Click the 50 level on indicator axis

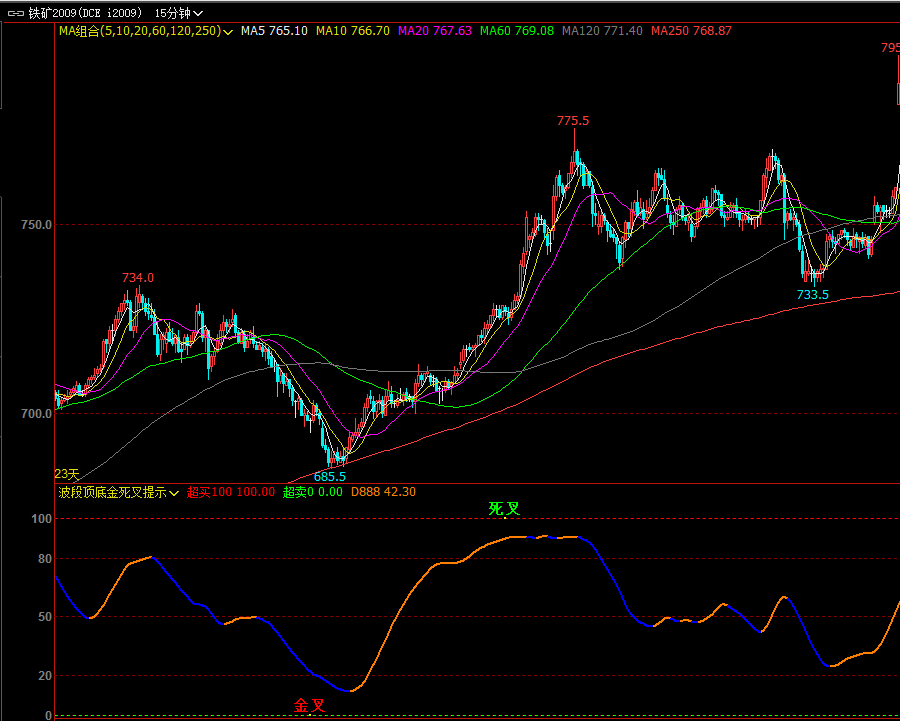(45, 617)
